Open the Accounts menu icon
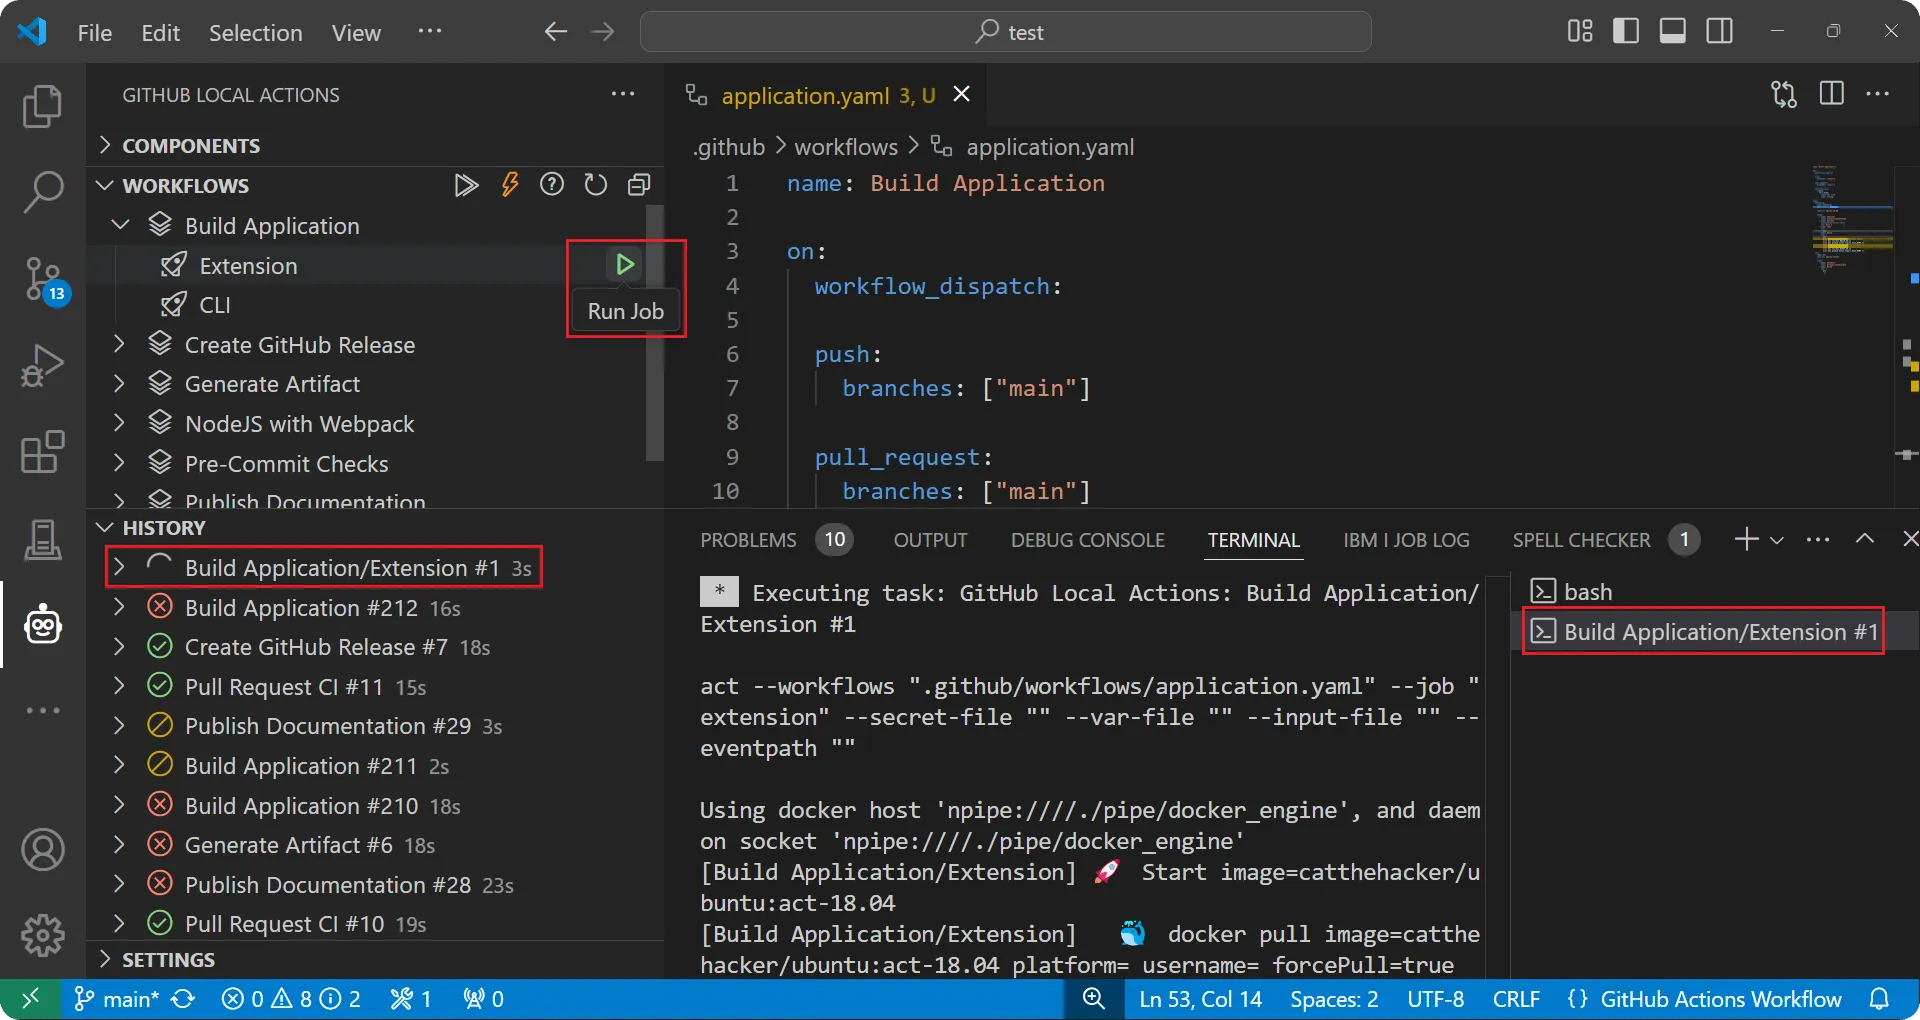 tap(42, 850)
